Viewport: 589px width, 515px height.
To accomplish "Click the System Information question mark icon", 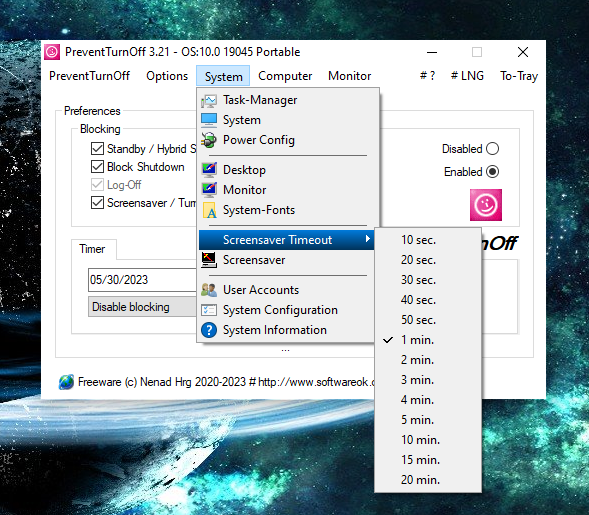I will point(209,330).
